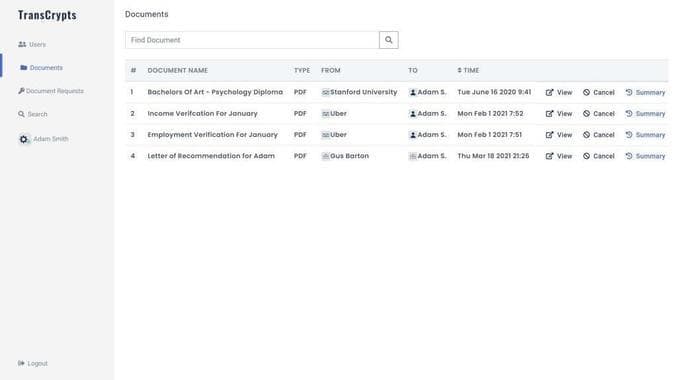Click 'Tue June 16 2020 9:41' timestamp
Screen dimensions: 680x380
494,92
